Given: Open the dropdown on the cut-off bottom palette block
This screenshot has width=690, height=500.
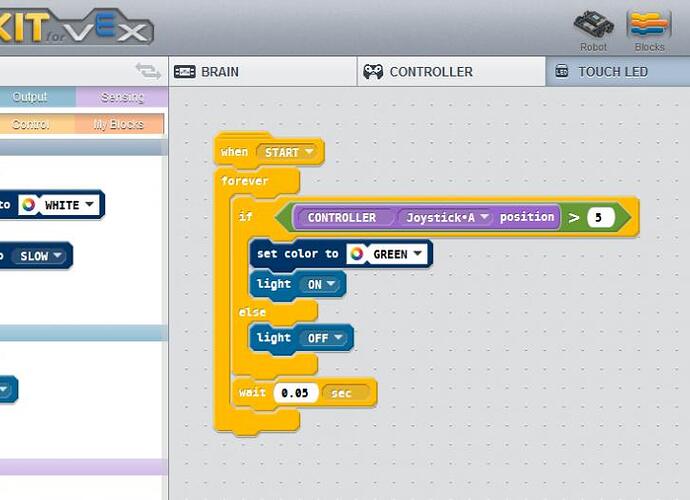Looking at the screenshot, I should pos(4,390).
